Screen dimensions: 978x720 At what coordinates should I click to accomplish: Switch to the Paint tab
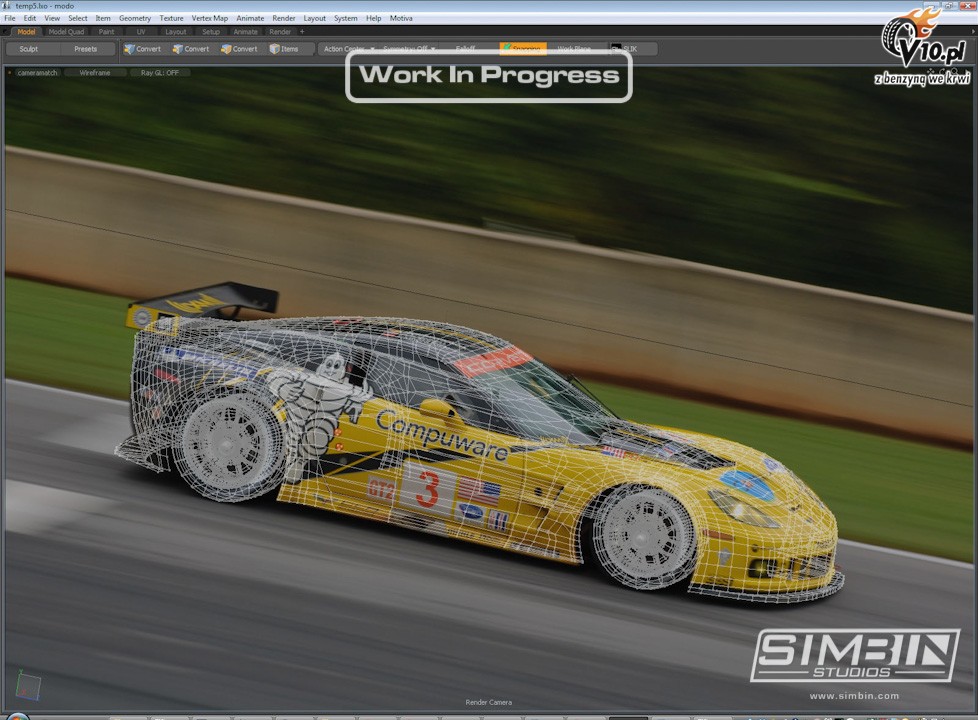coord(107,32)
